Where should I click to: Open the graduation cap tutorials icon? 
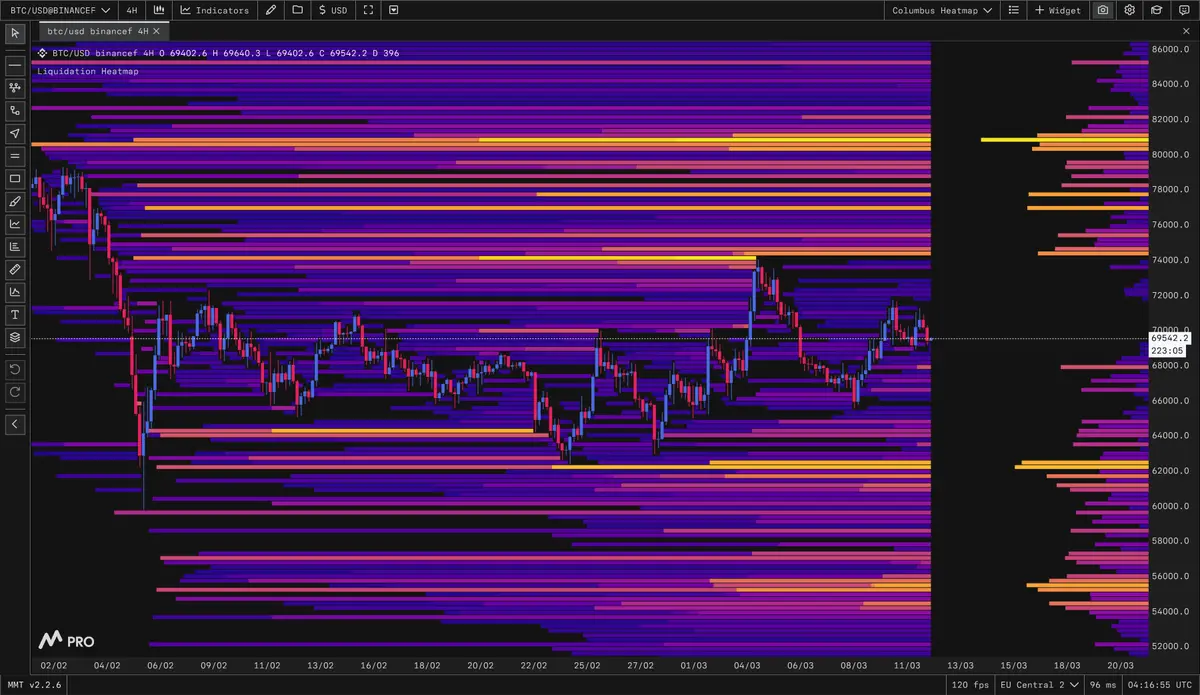[1156, 10]
